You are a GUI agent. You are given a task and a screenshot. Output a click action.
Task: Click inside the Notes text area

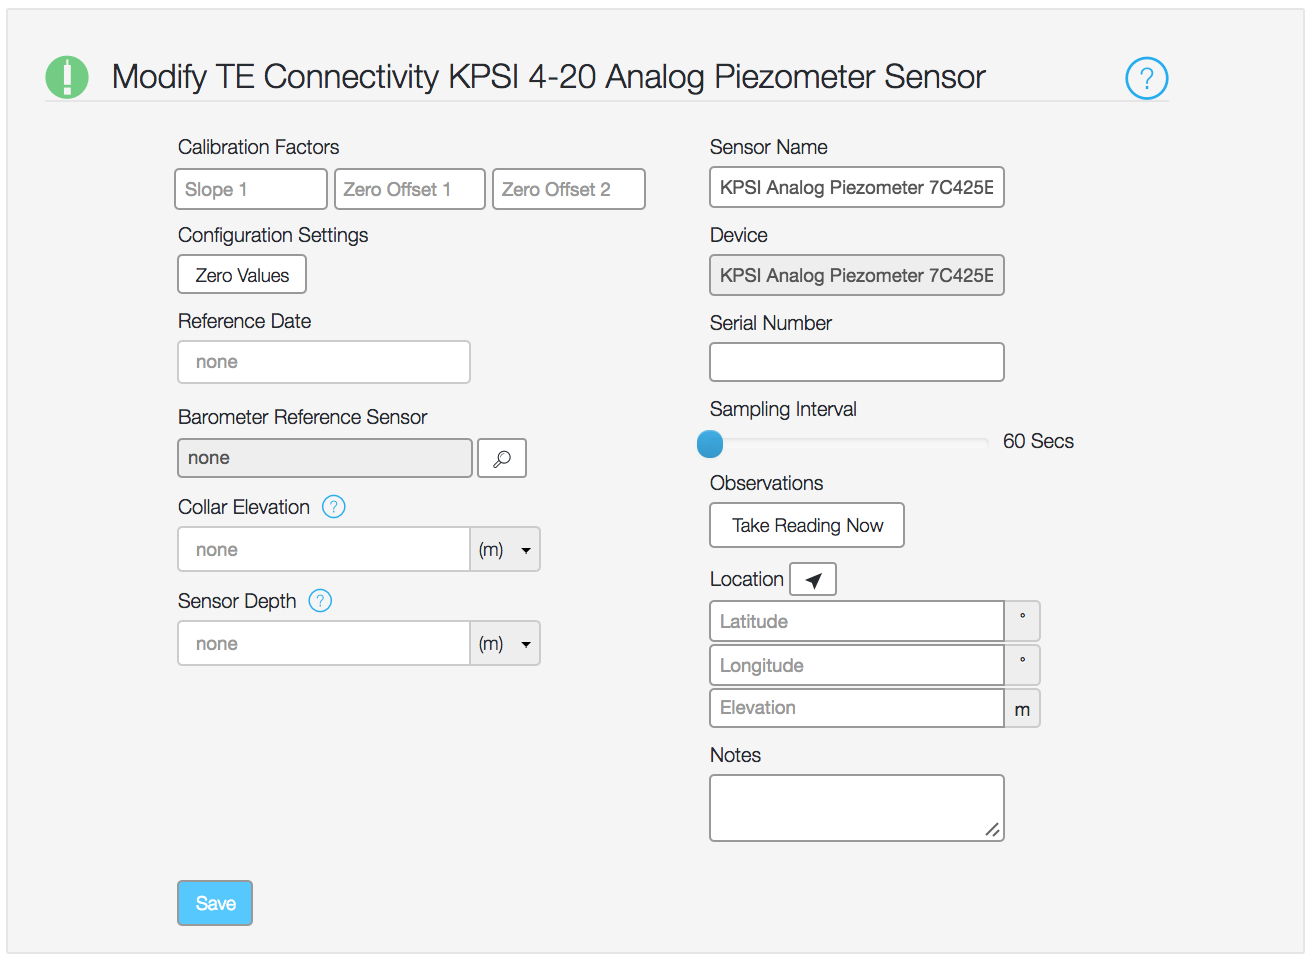click(856, 807)
